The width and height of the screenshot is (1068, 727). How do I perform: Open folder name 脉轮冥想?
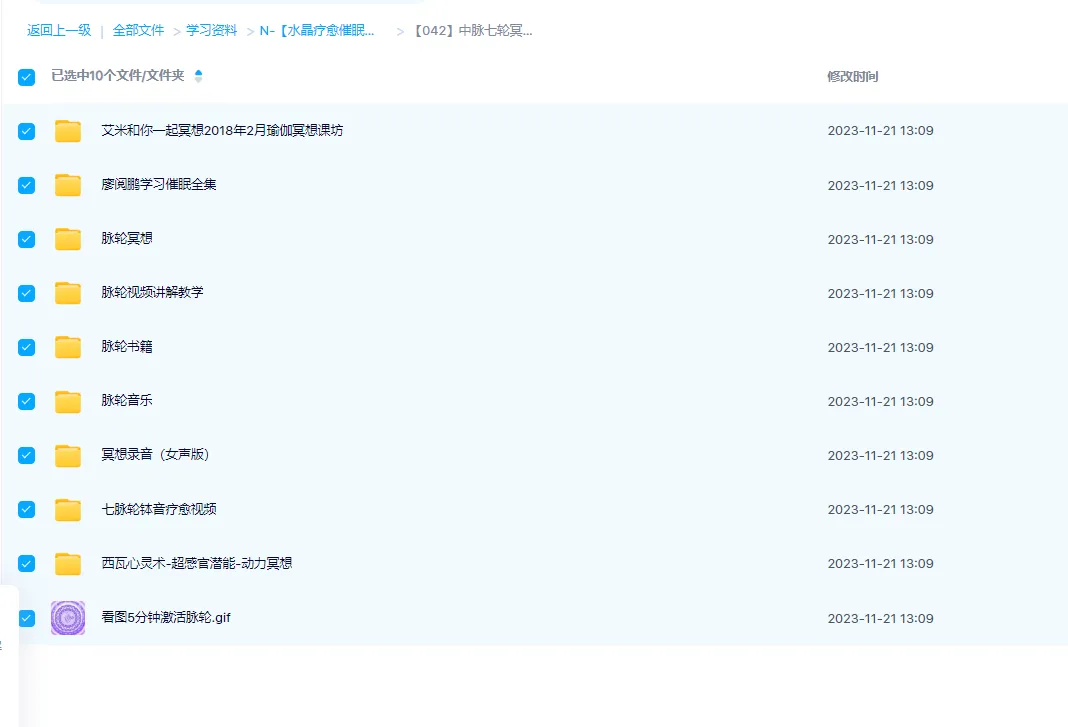point(127,238)
